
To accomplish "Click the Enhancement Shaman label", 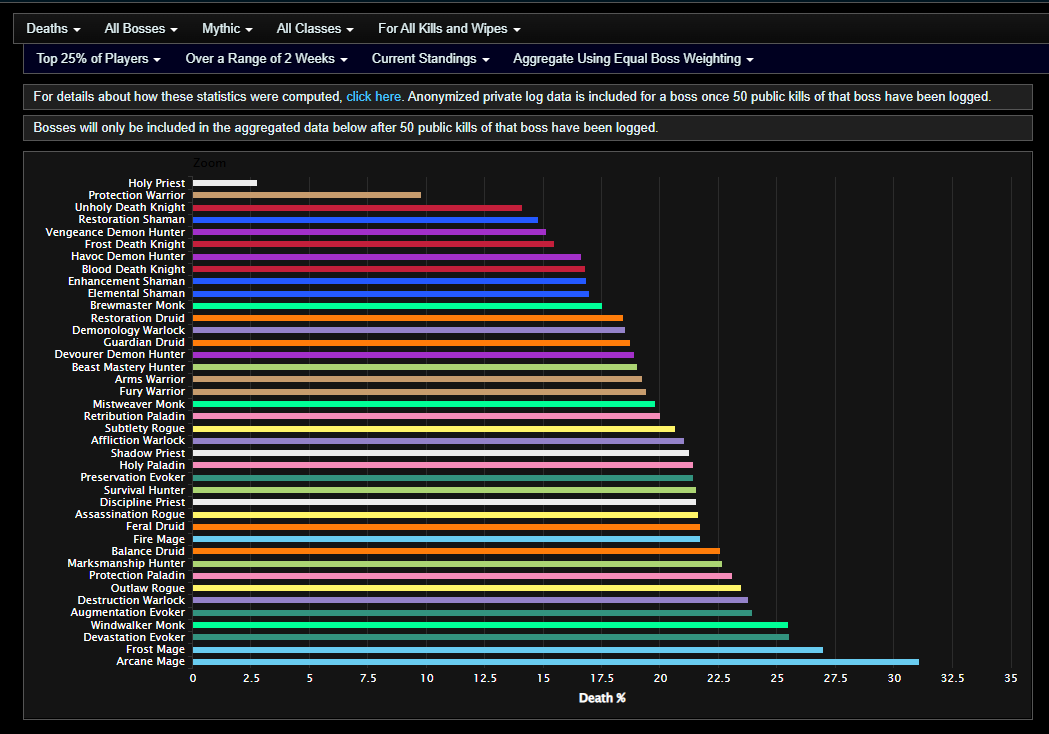I will click(x=126, y=281).
